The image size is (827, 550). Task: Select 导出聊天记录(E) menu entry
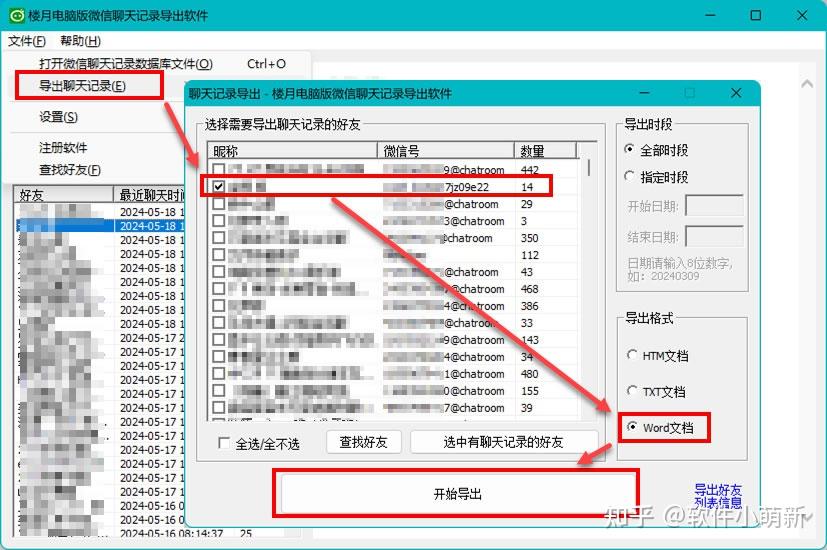point(82,86)
